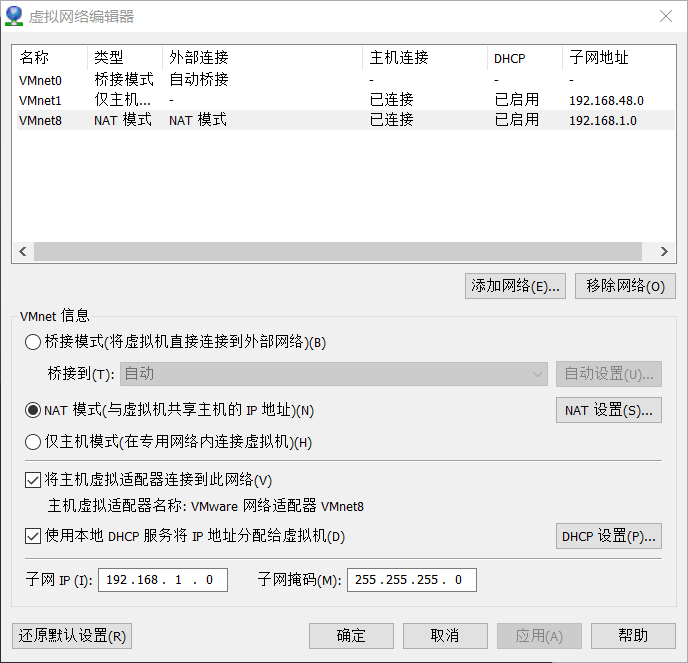Click the 子网 IP input field
The width and height of the screenshot is (688, 663).
163,580
